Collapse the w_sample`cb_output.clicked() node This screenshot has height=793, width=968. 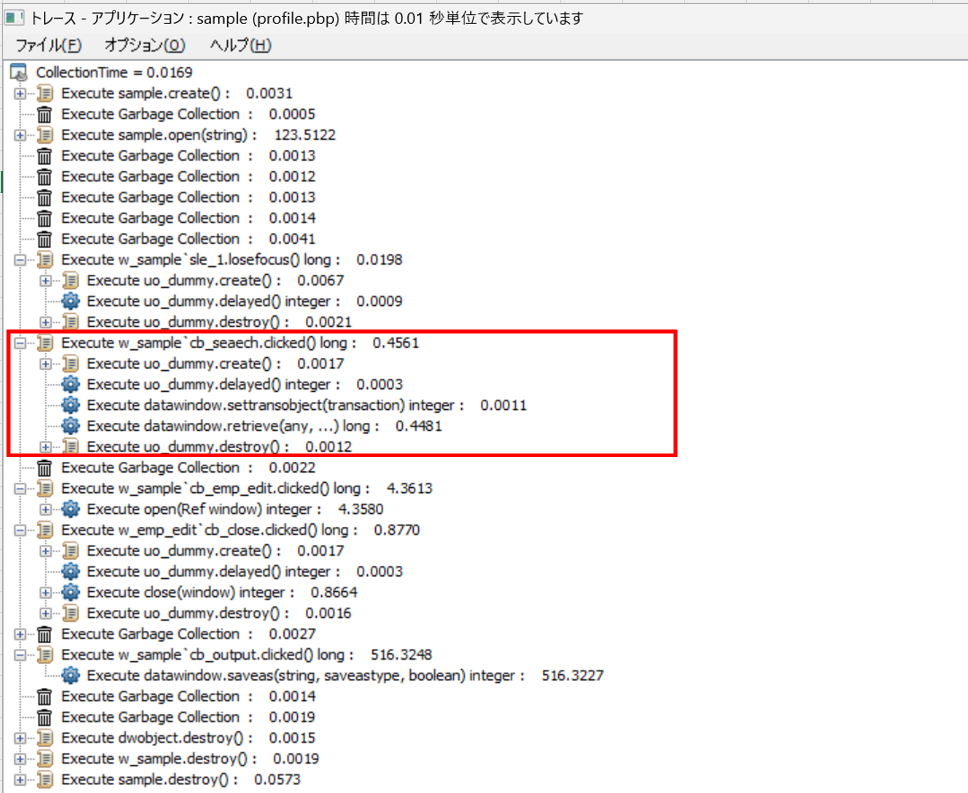click(x=20, y=655)
